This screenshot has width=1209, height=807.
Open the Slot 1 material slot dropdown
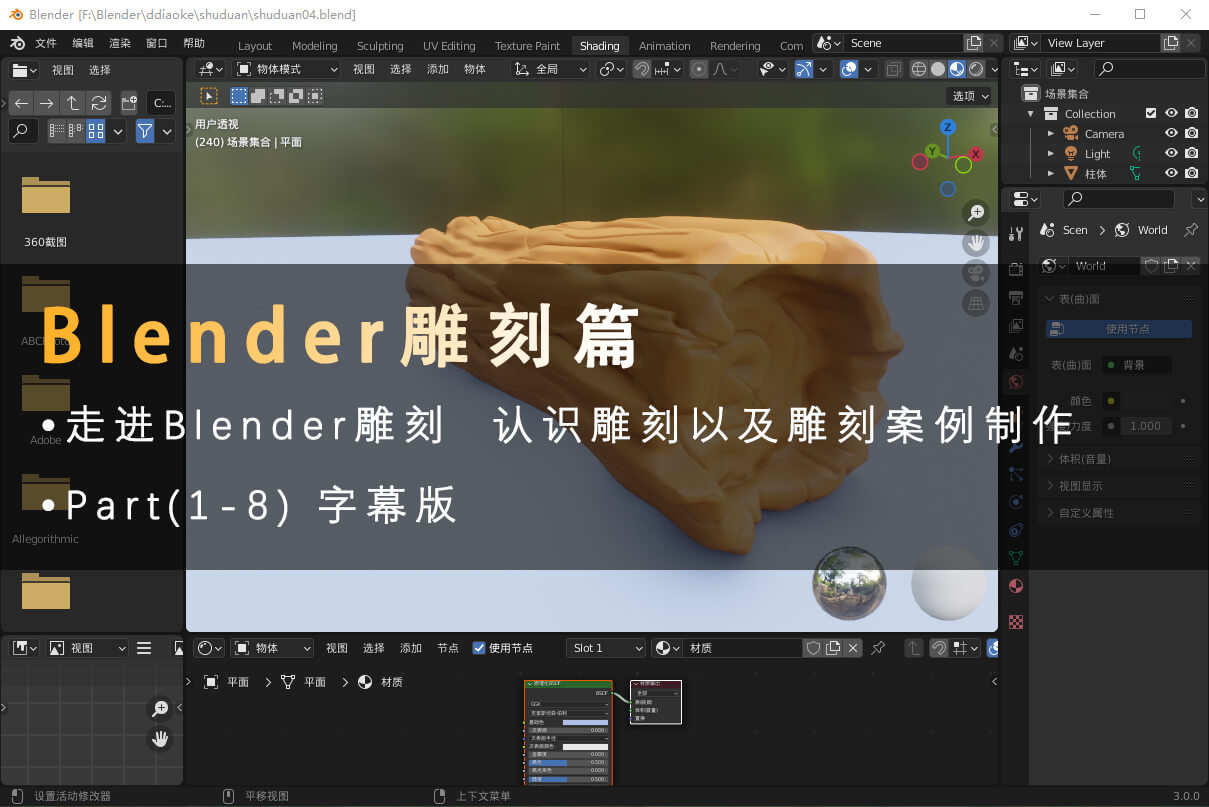(607, 648)
